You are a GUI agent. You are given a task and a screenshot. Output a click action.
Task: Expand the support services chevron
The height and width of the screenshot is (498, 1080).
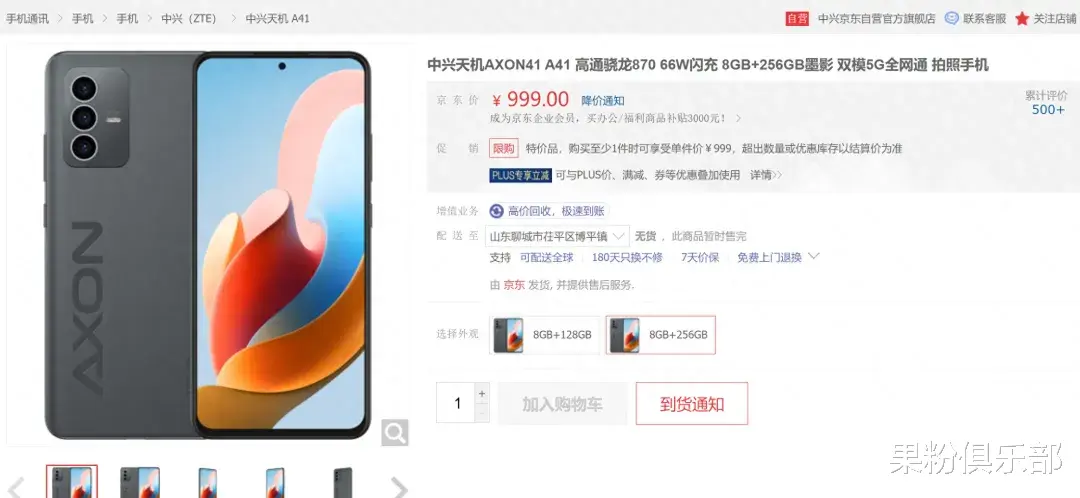[x=813, y=256]
